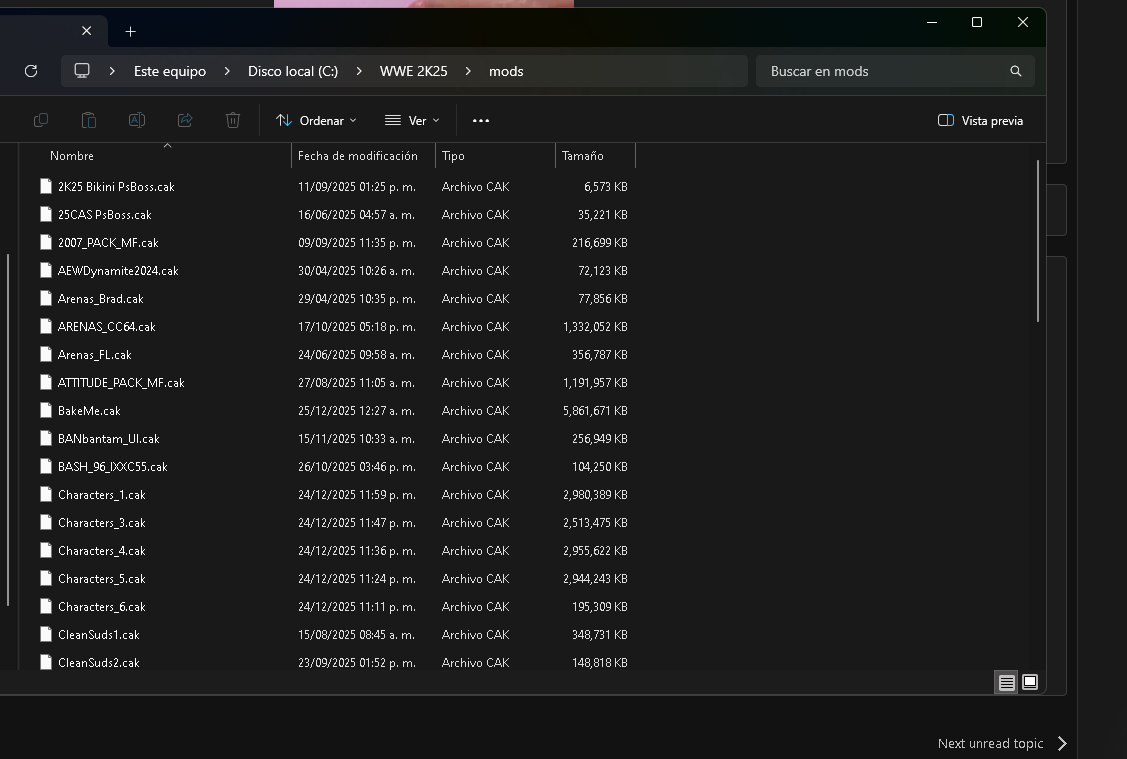Sort by the Tamaño column header

[x=595, y=156]
